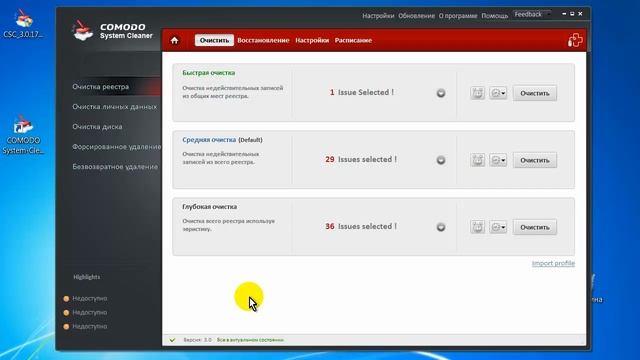This screenshot has width=640, height=360.
Task: Open the Настройки tab in the red bar
Action: [312, 40]
